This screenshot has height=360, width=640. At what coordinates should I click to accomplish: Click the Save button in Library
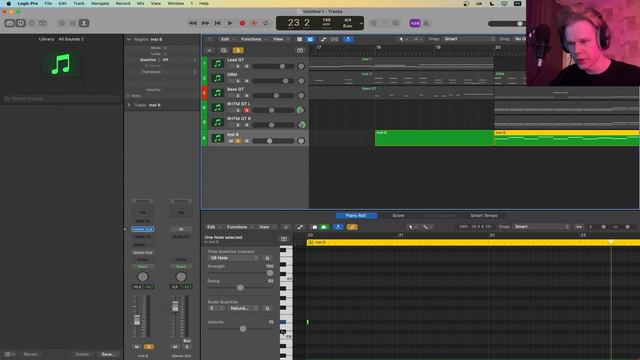pyautogui.click(x=108, y=354)
